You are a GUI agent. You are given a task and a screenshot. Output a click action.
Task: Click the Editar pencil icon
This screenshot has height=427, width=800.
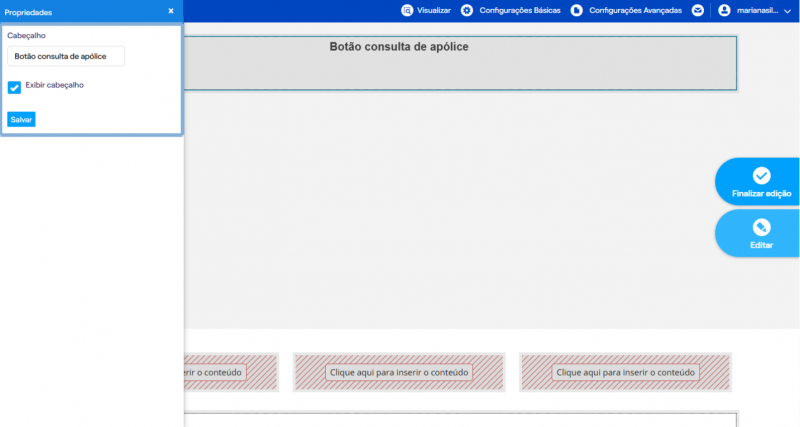click(x=761, y=227)
